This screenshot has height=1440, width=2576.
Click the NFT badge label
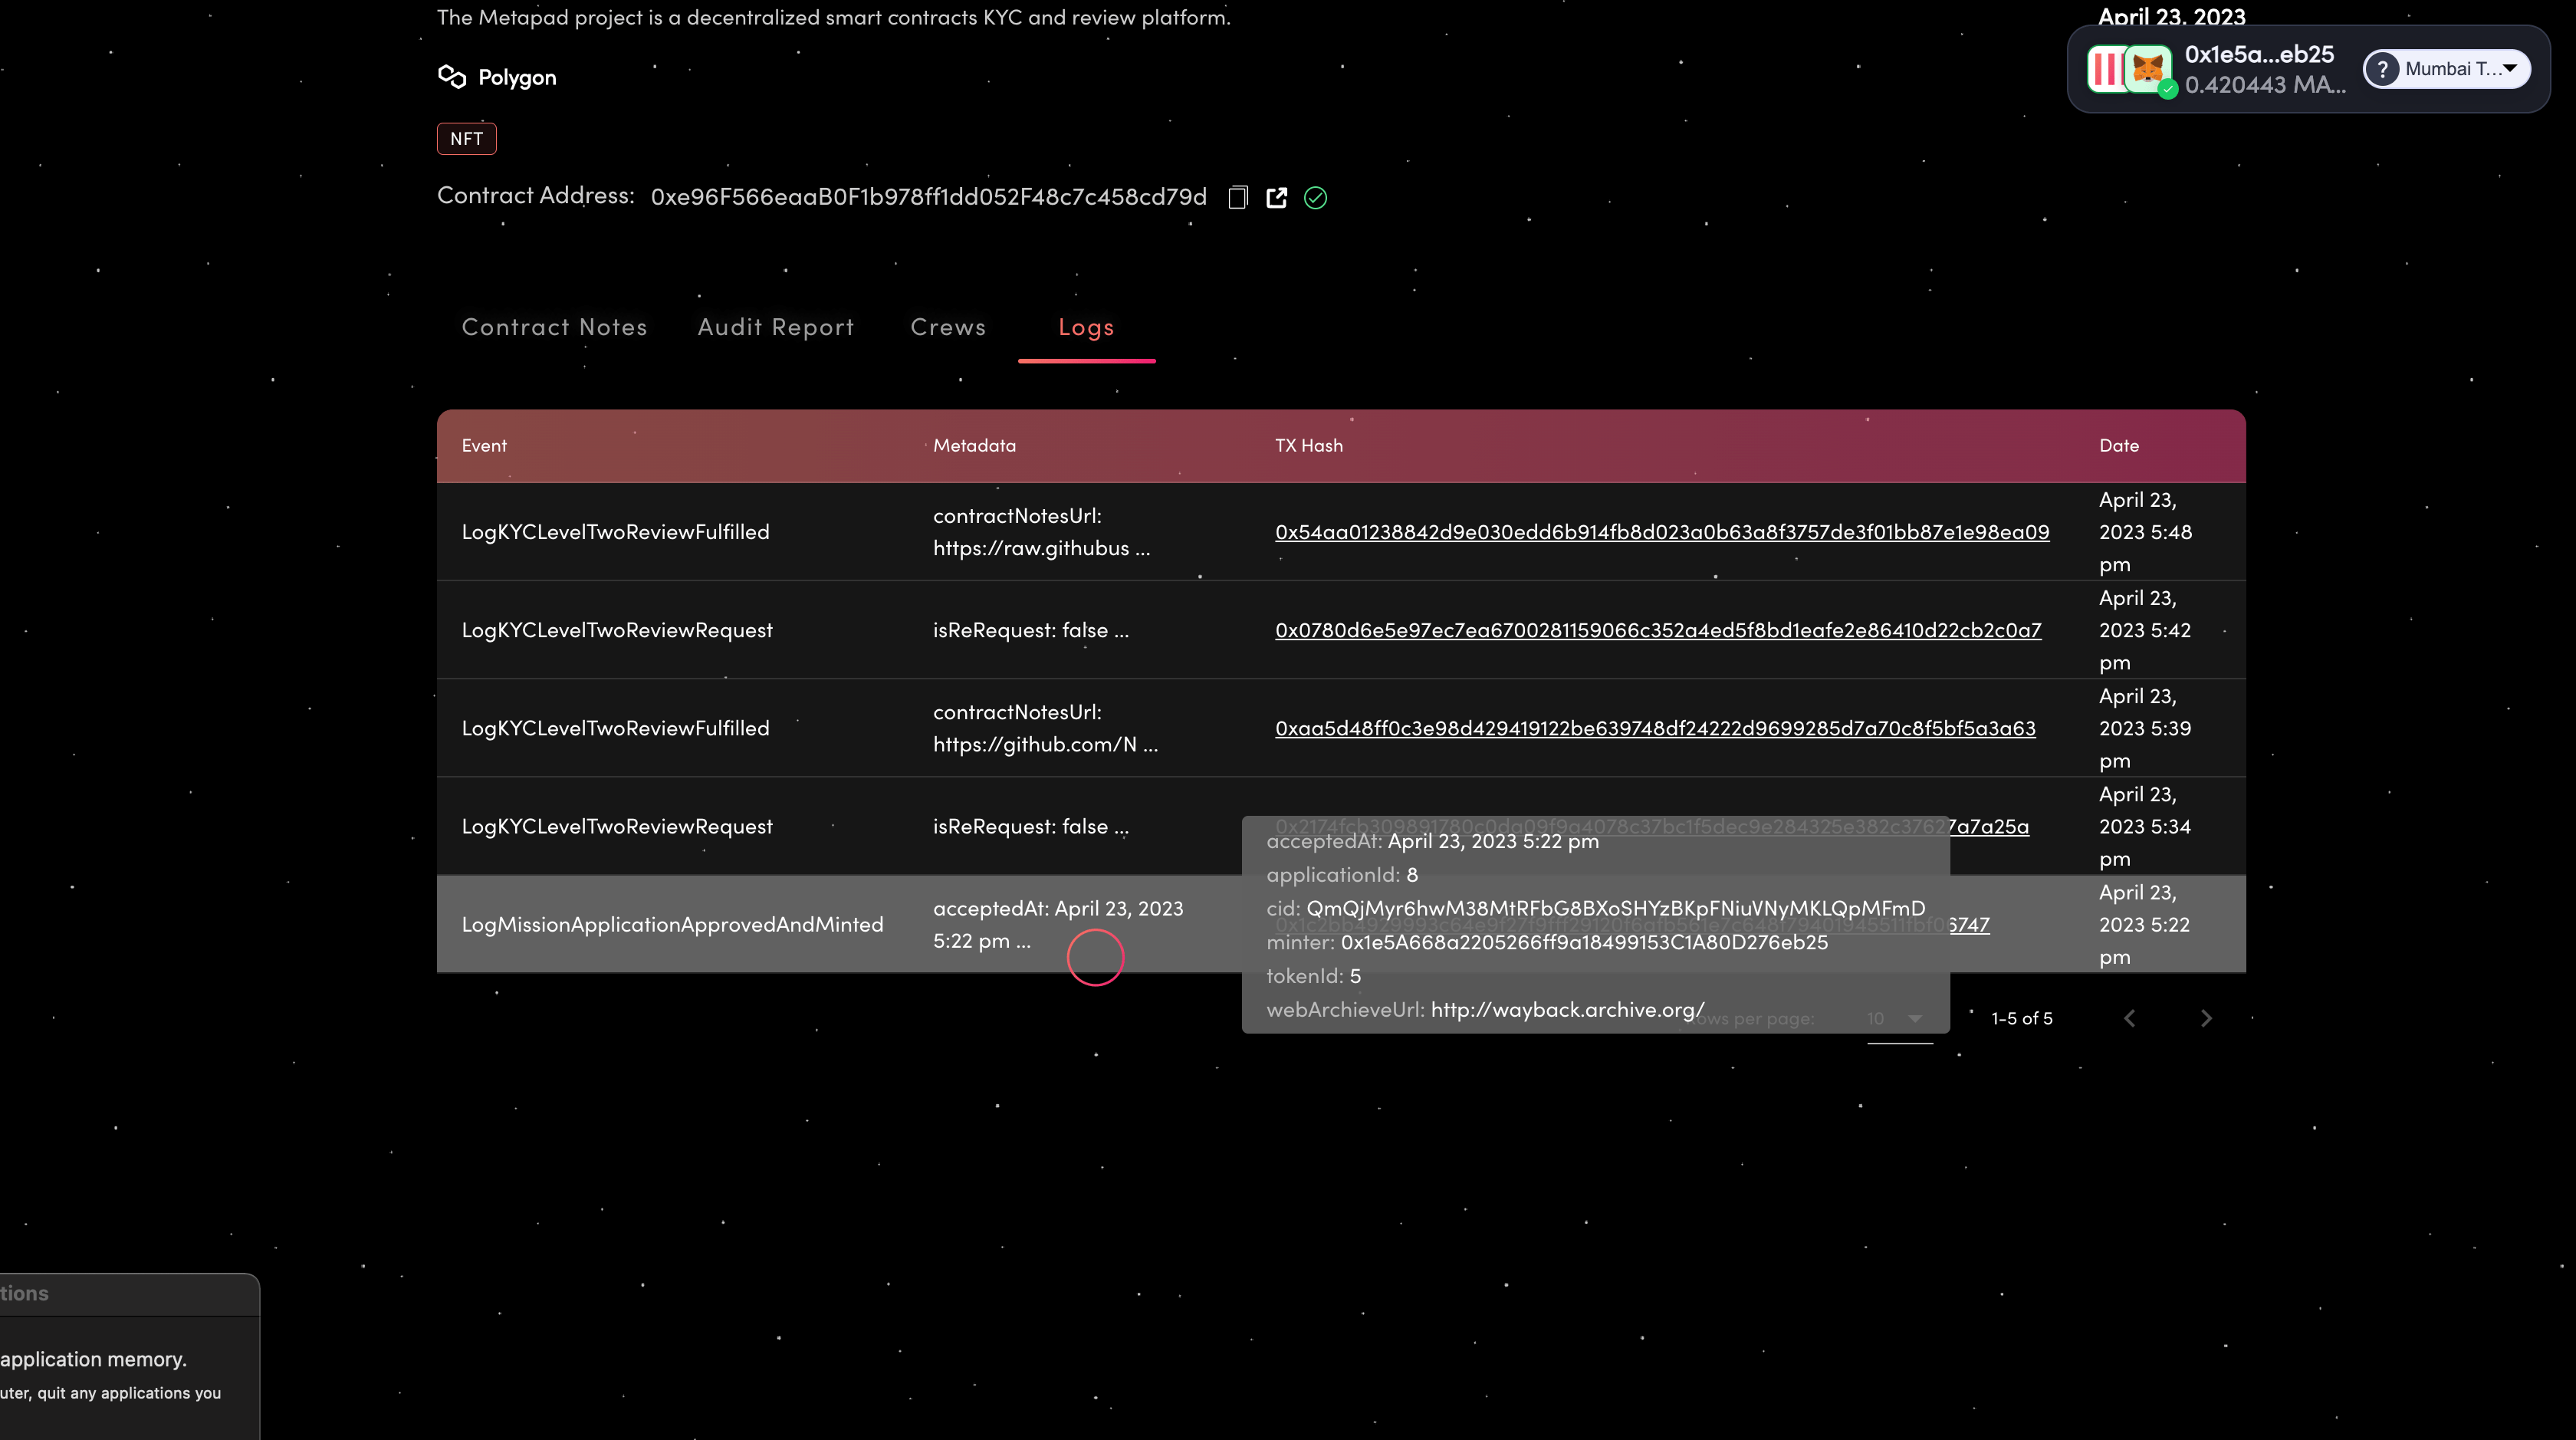point(466,138)
